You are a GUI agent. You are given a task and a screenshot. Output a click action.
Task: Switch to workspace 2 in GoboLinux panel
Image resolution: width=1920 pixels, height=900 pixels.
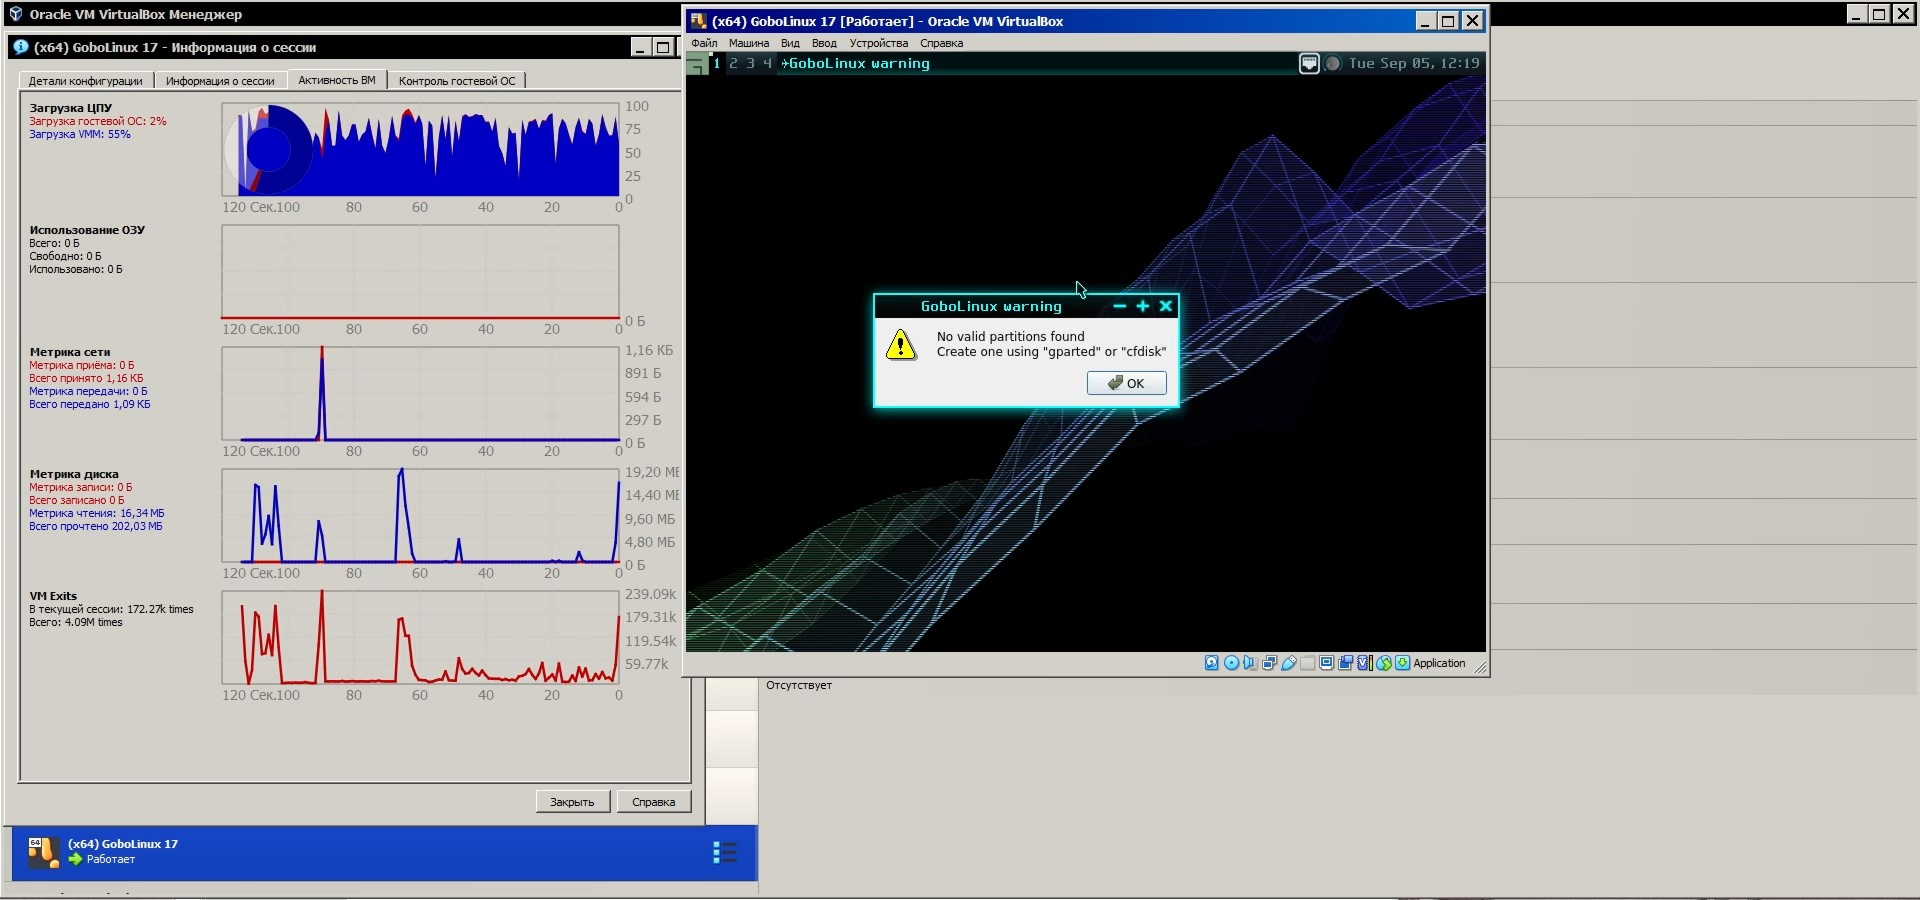point(733,63)
